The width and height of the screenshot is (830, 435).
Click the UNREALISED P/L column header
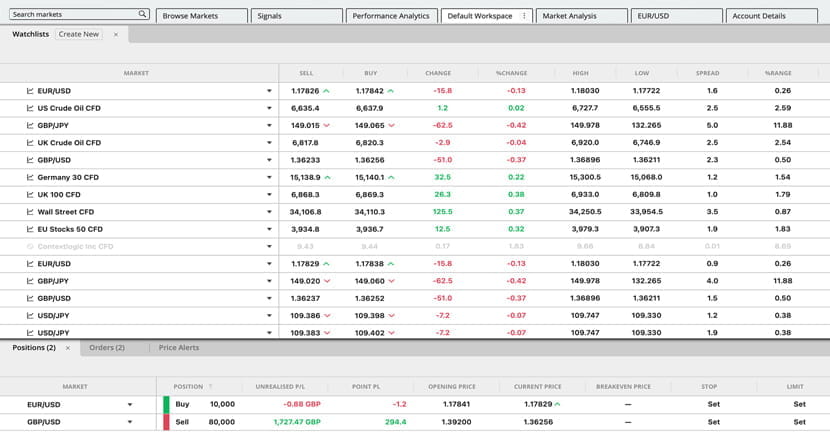pyautogui.click(x=280, y=387)
